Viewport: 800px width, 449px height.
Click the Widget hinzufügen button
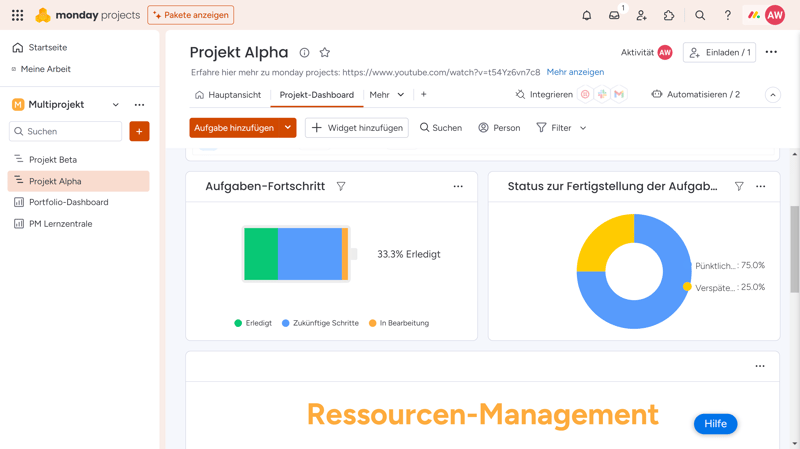click(357, 128)
